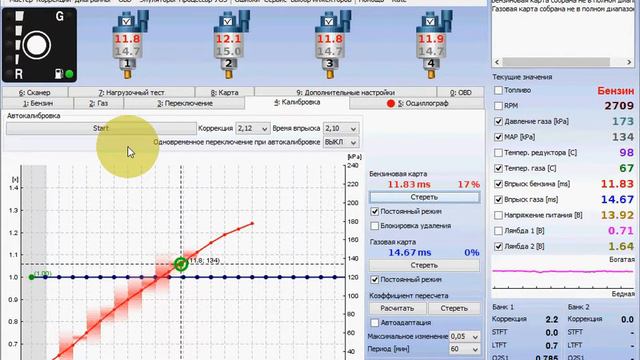Image resolution: width=640 pixels, height=360 pixels.
Task: Toggle injector 3 checkbox
Action: 329,21
